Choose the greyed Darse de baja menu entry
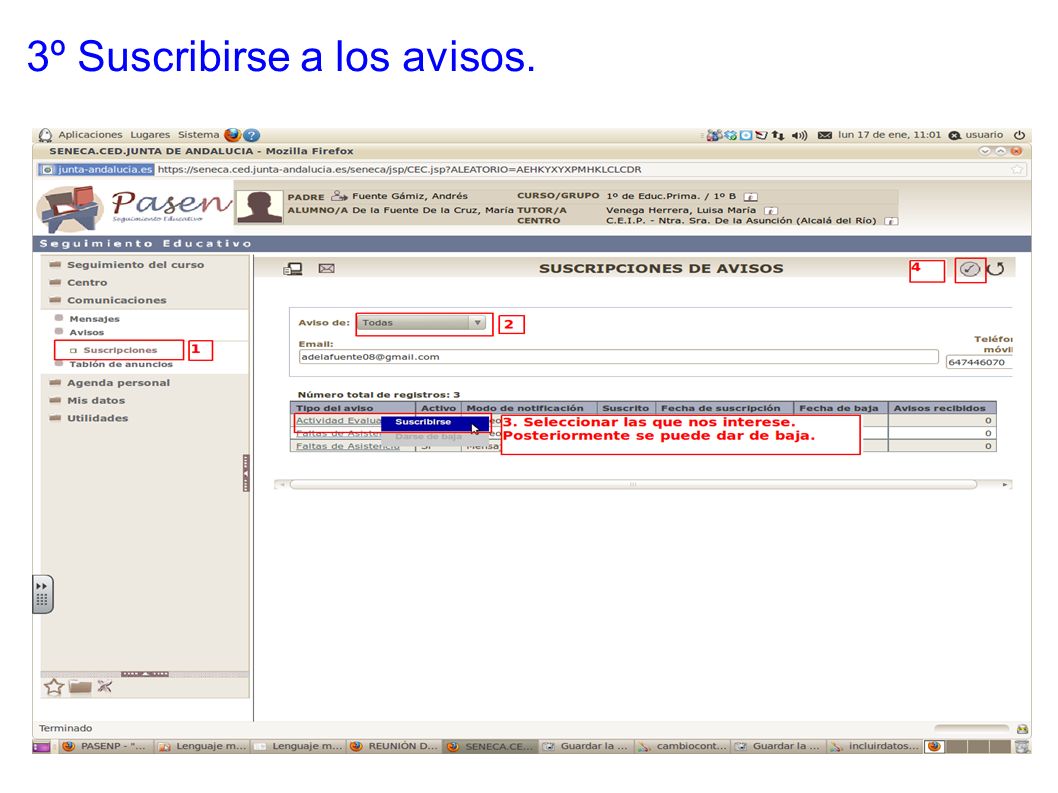The width and height of the screenshot is (1058, 793). [x=435, y=437]
